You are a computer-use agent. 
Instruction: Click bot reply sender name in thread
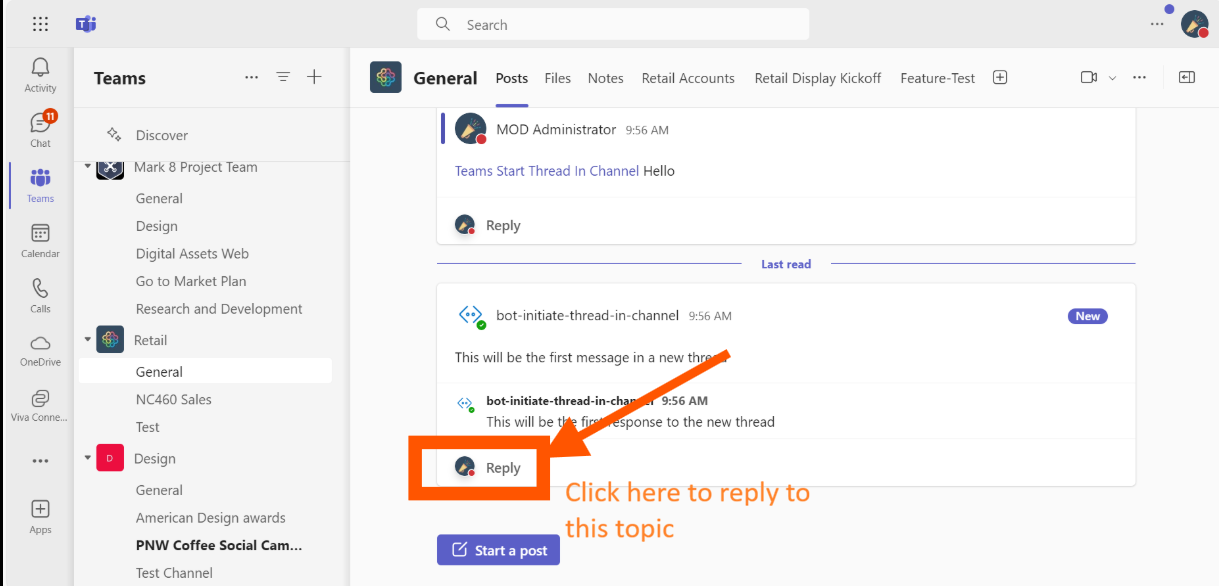(570, 400)
